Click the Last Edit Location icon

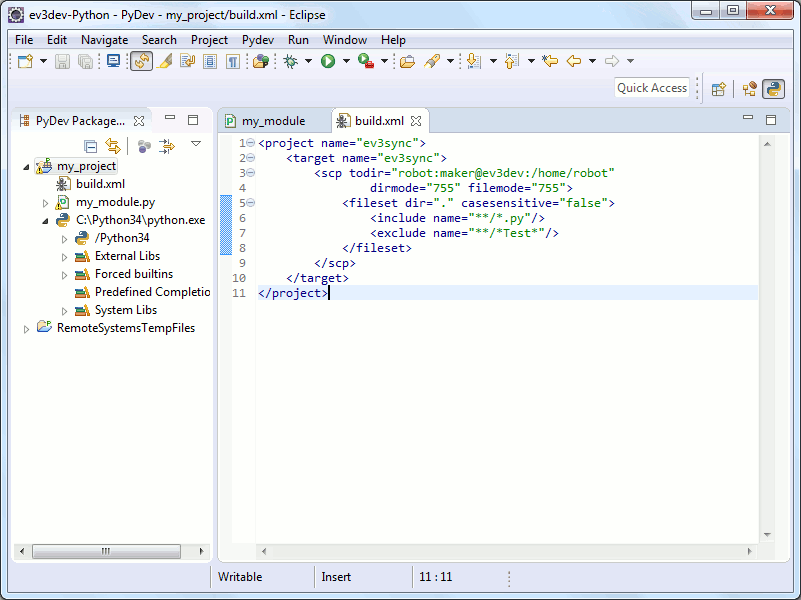tap(550, 61)
